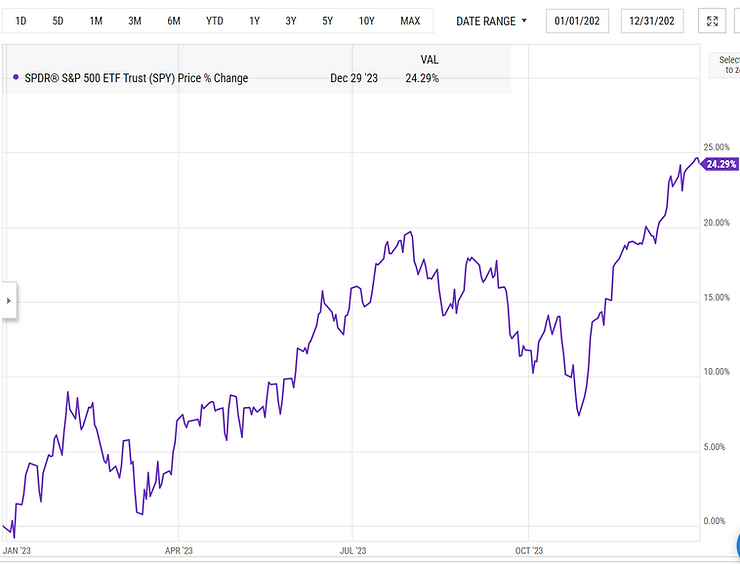Image resolution: width=740 pixels, height=564 pixels.
Task: Switch to the 5Y range
Action: pos(328,21)
